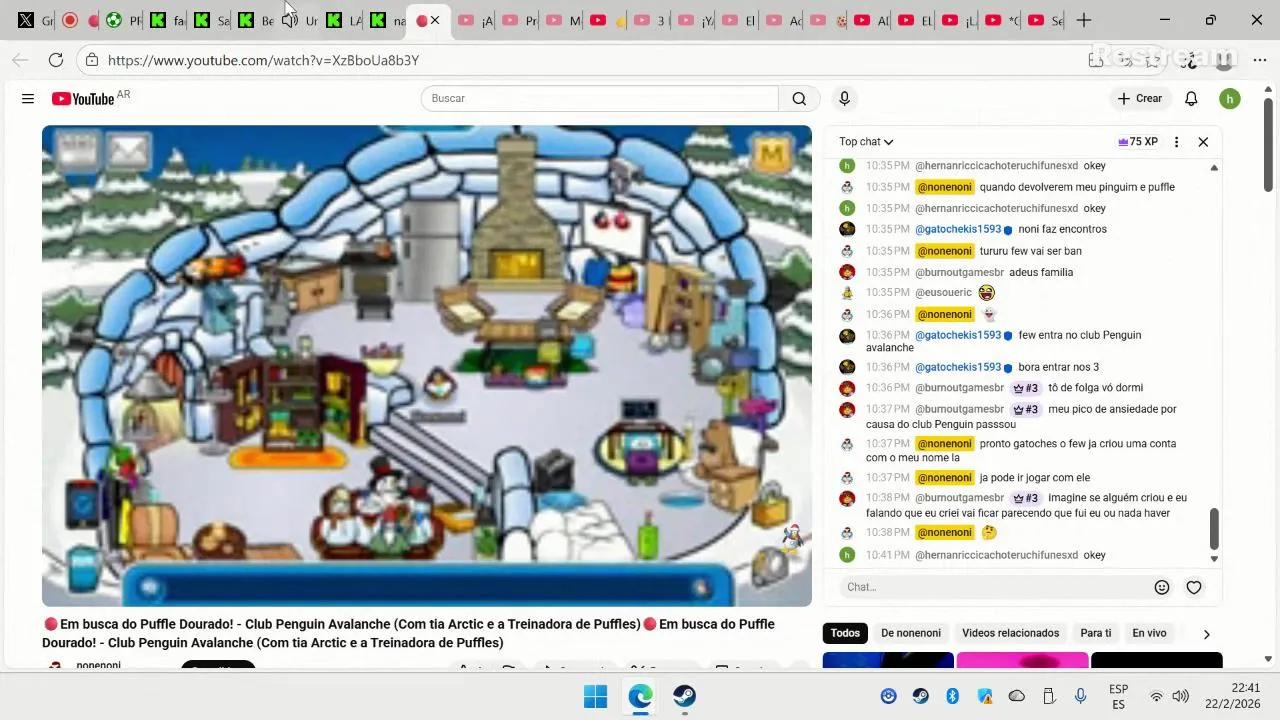Image resolution: width=1280 pixels, height=720 pixels.
Task: Select the 'Videos relacionados' filter chip
Action: click(1010, 633)
